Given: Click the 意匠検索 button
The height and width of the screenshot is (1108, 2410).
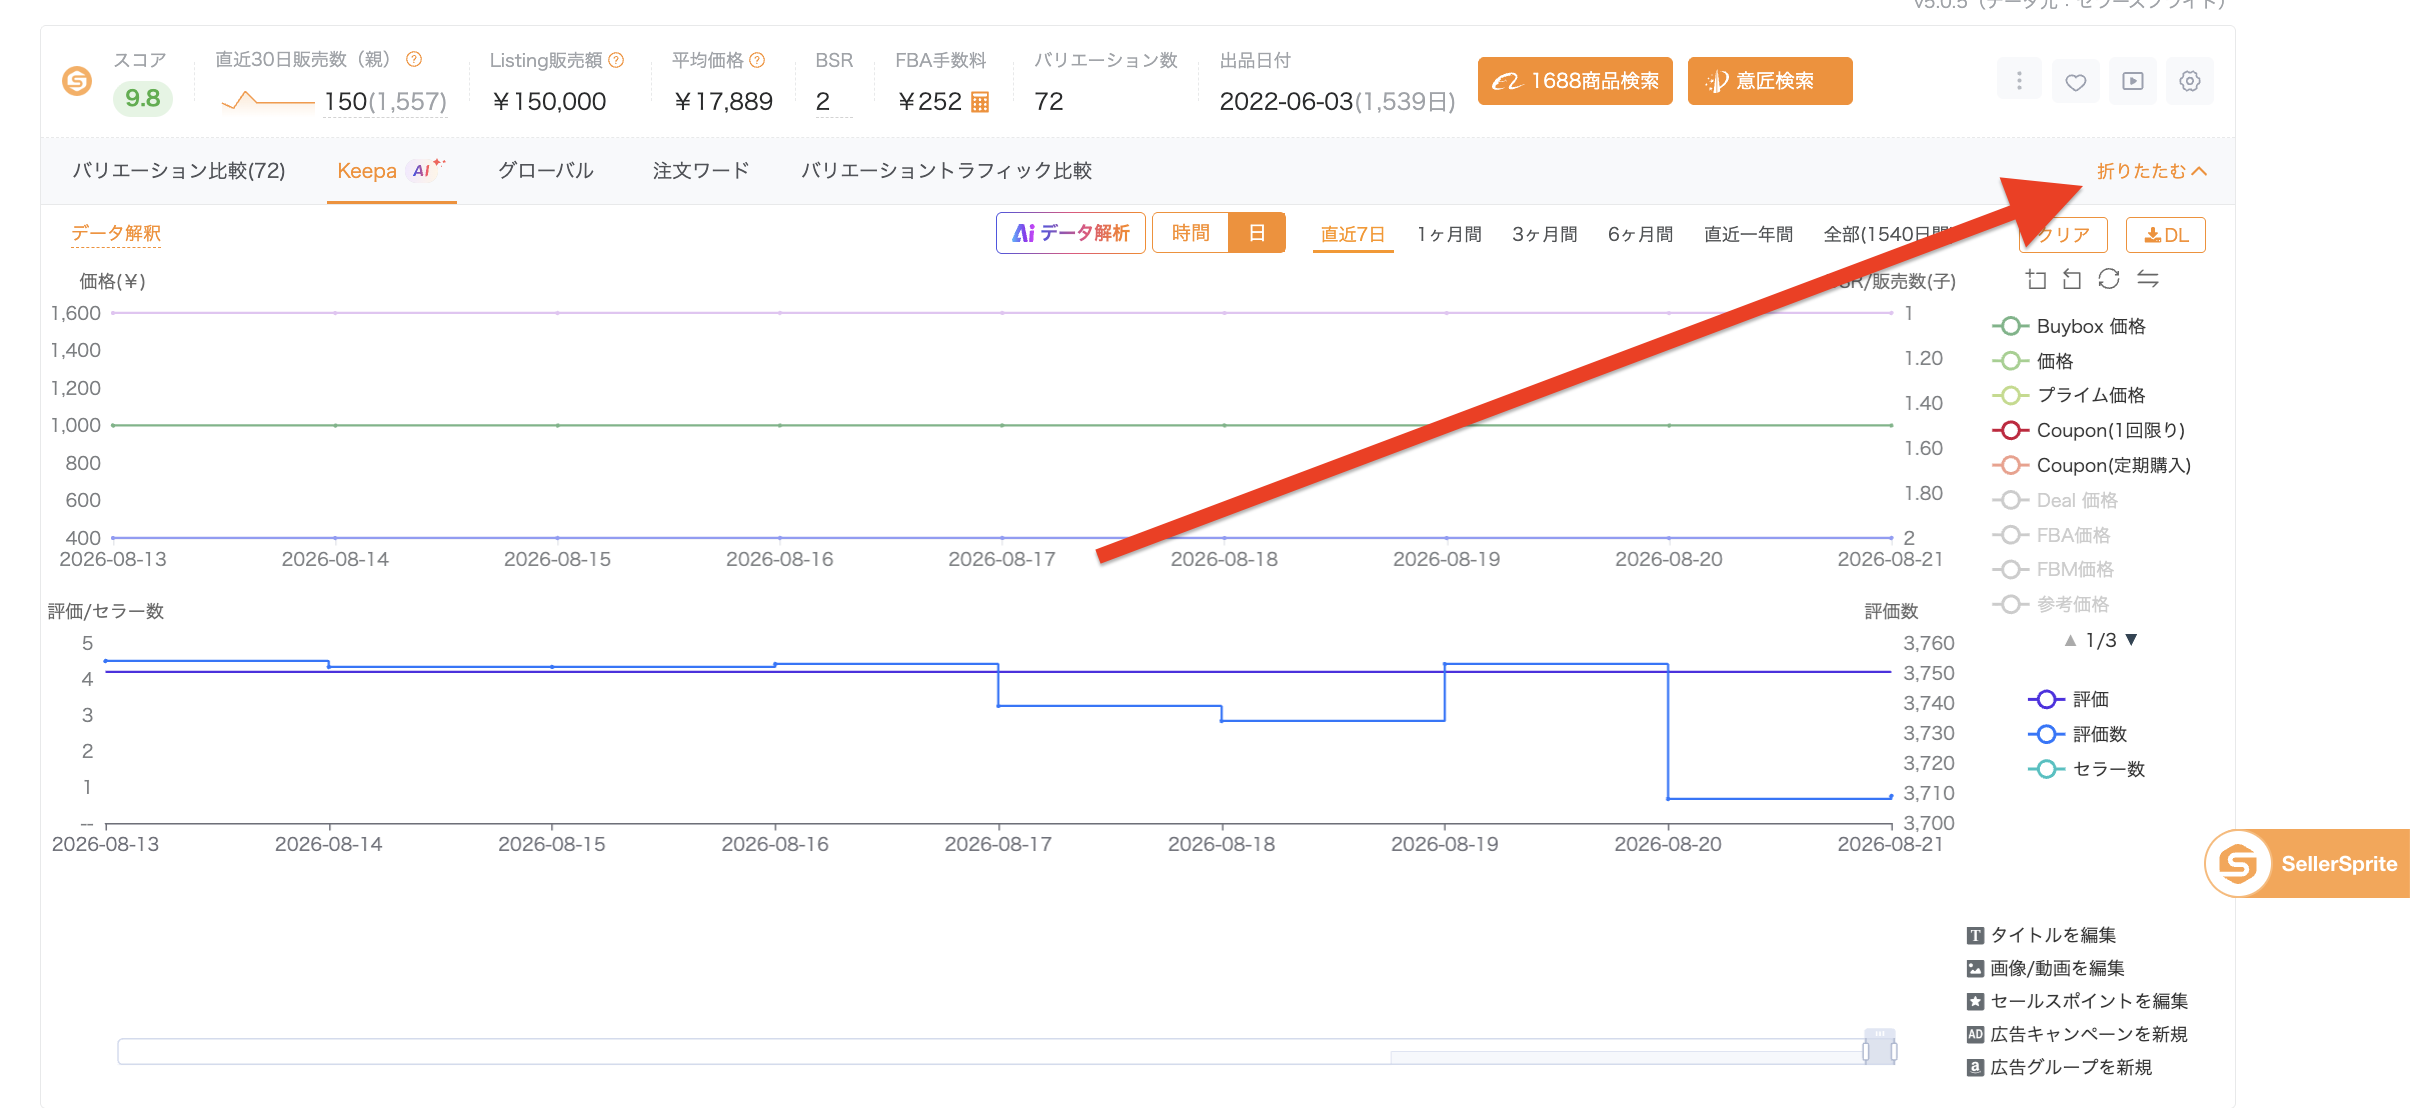Looking at the screenshot, I should 1770,81.
